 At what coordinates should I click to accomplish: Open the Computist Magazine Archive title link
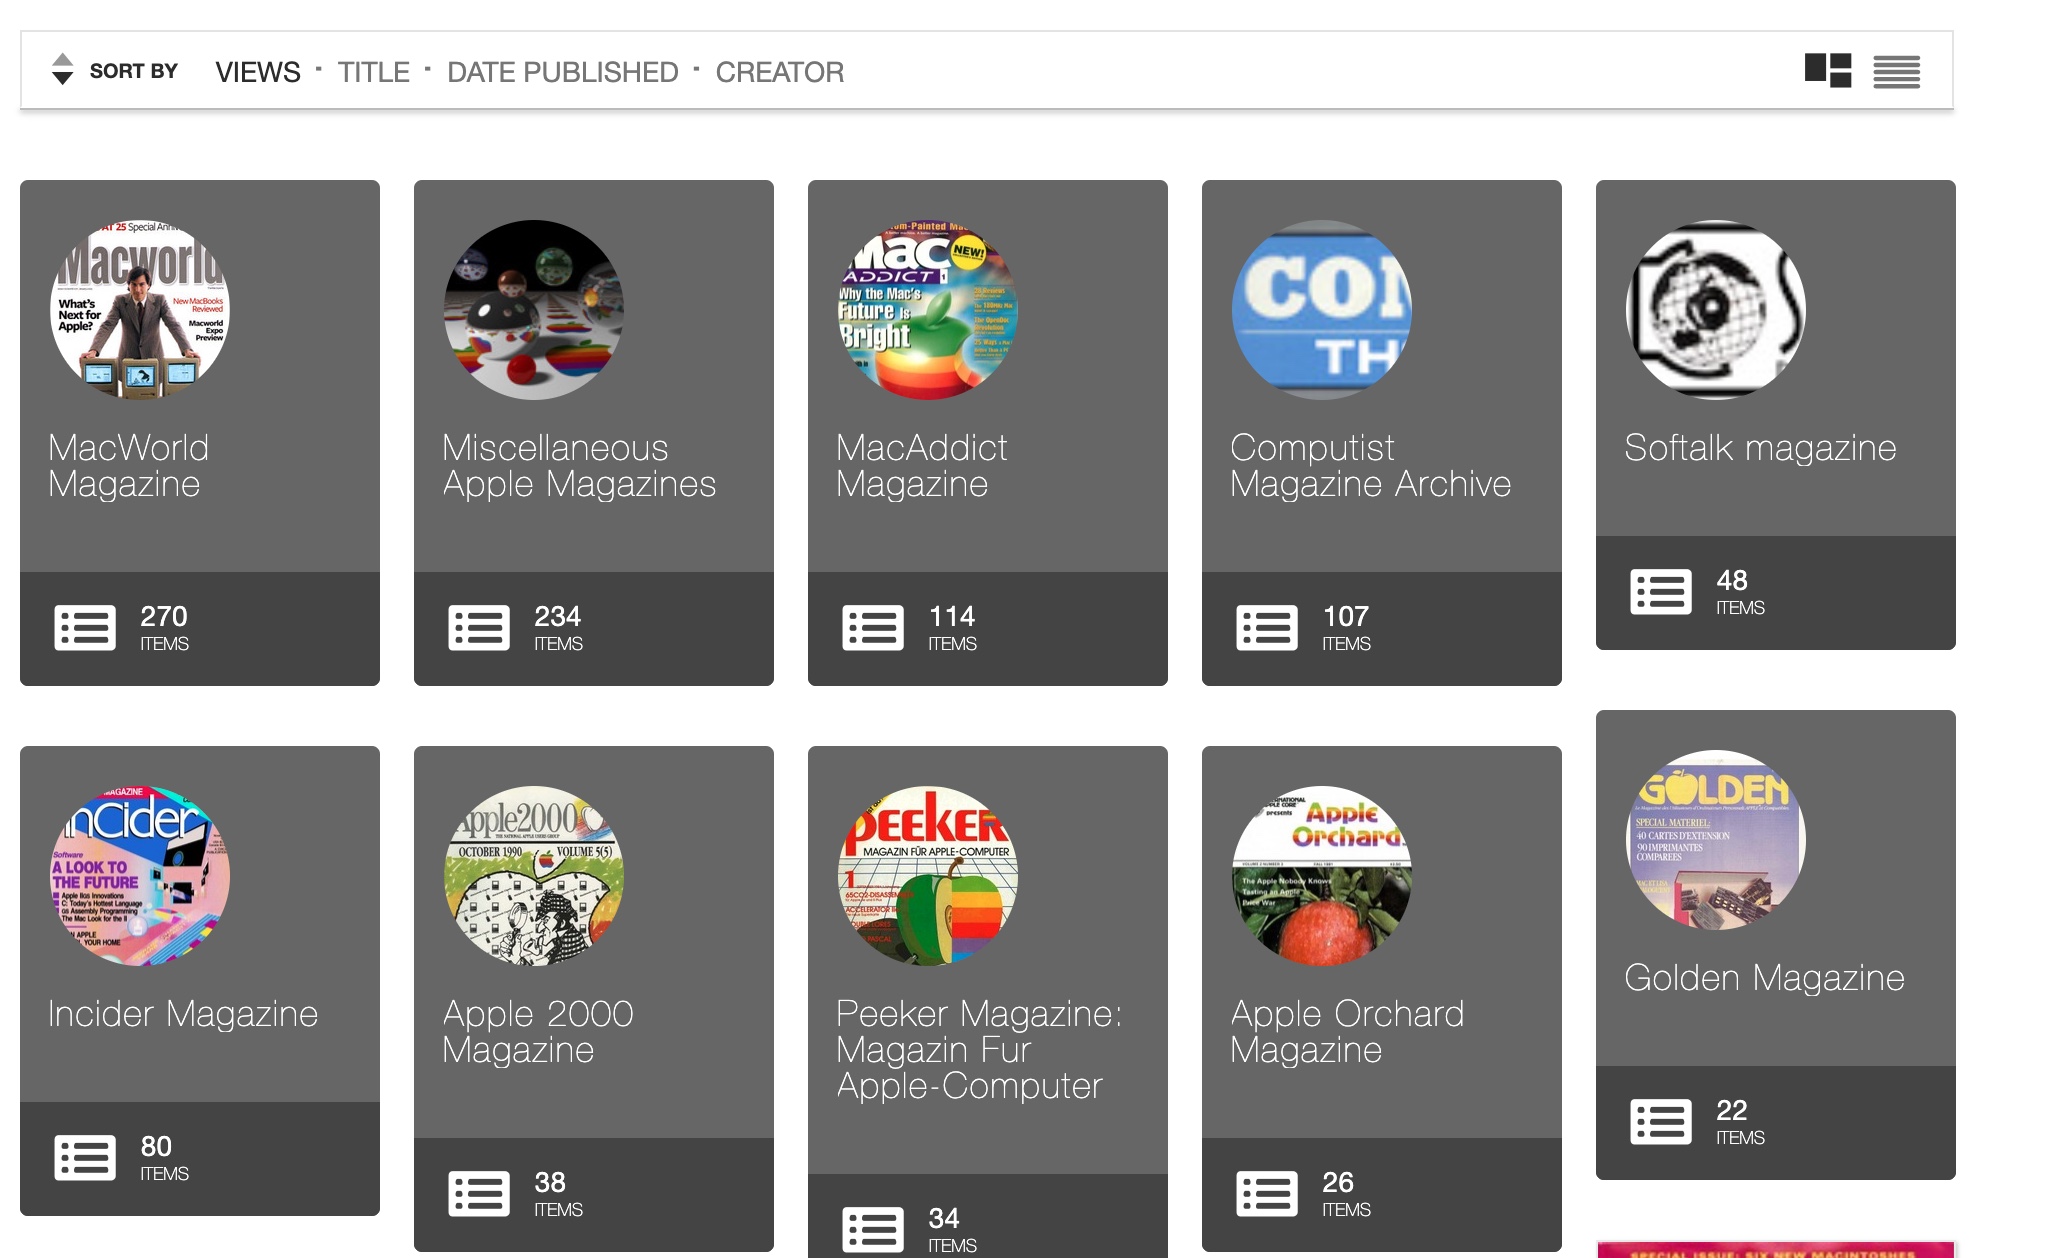click(x=1370, y=466)
